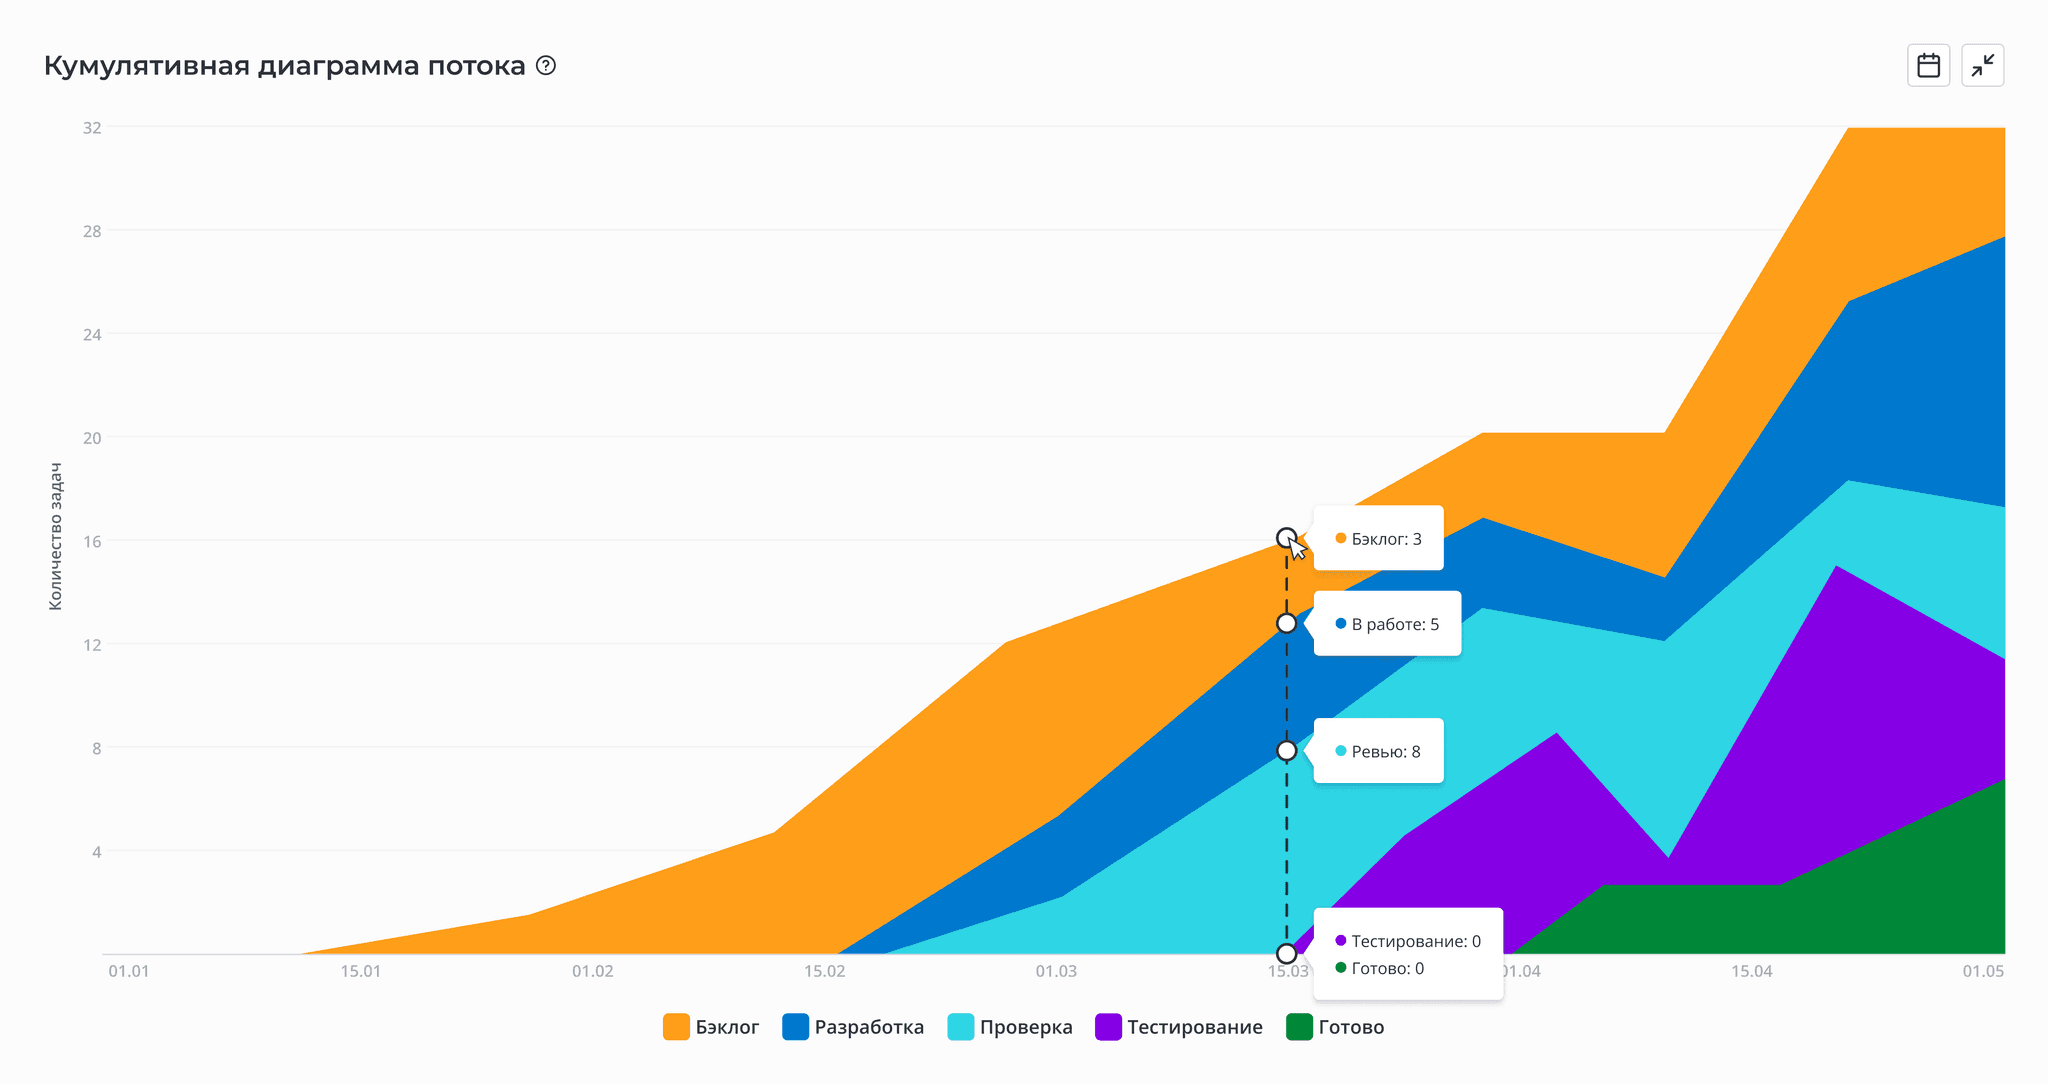The width and height of the screenshot is (2048, 1084).
Task: Open the calendar date picker
Action: pos(1928,66)
